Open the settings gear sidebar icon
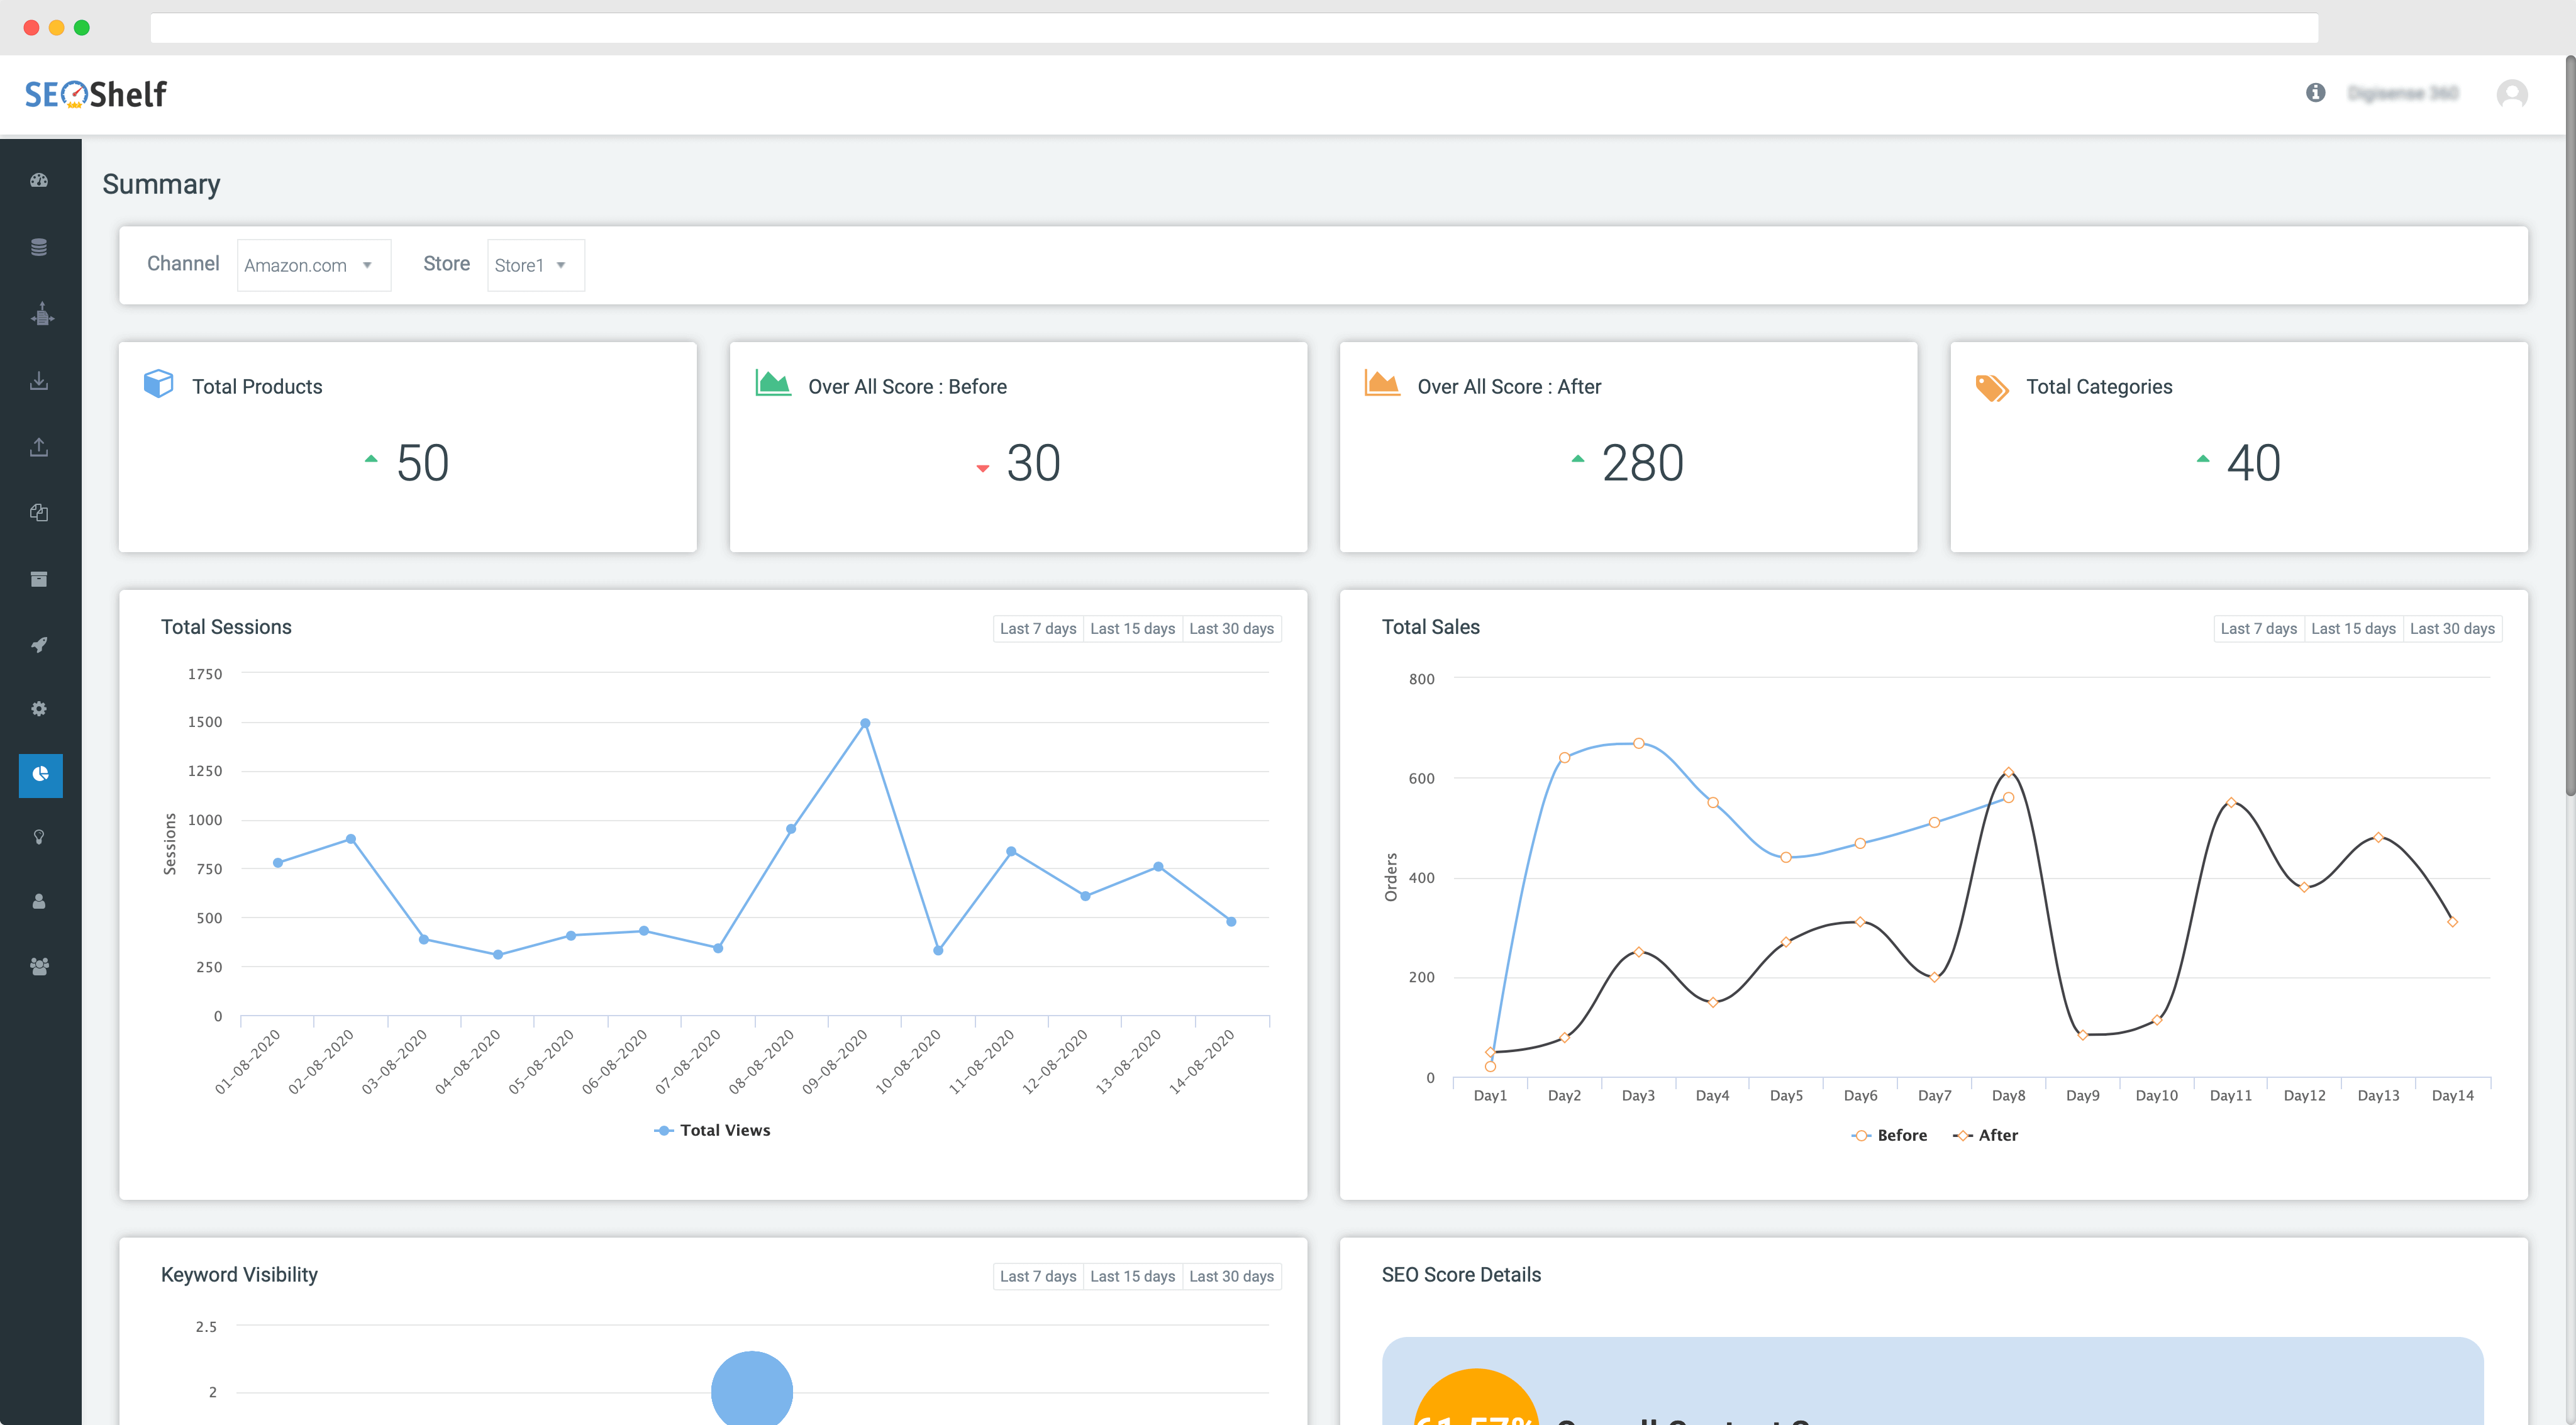The height and width of the screenshot is (1425, 2576). [x=39, y=709]
